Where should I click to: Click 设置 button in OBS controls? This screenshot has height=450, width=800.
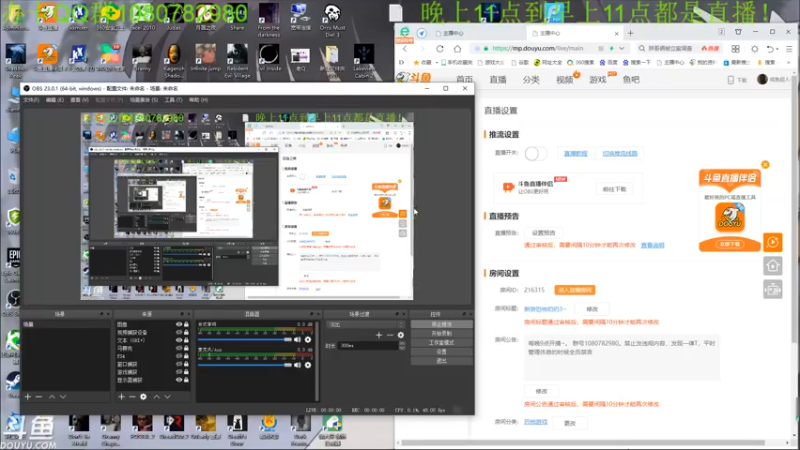441,352
